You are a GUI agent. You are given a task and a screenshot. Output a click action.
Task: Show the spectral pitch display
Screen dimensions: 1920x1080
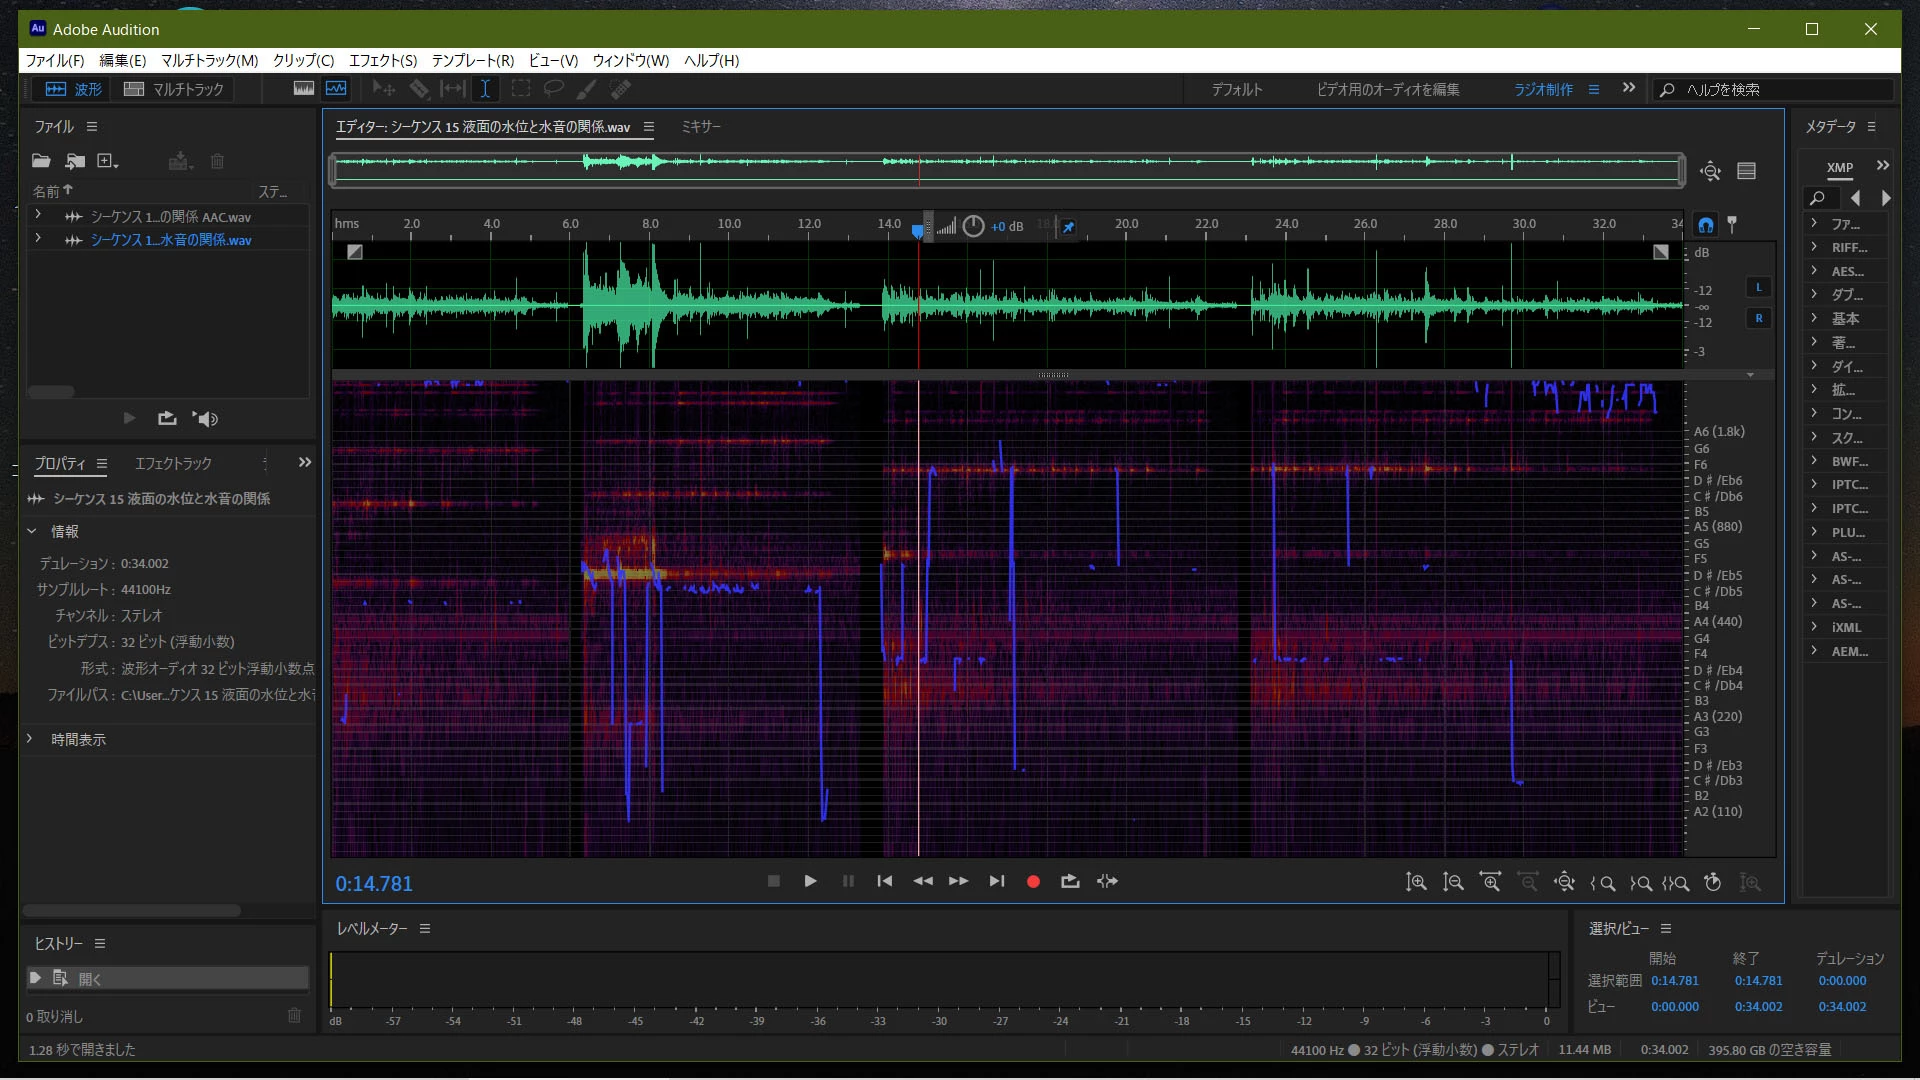[336, 89]
